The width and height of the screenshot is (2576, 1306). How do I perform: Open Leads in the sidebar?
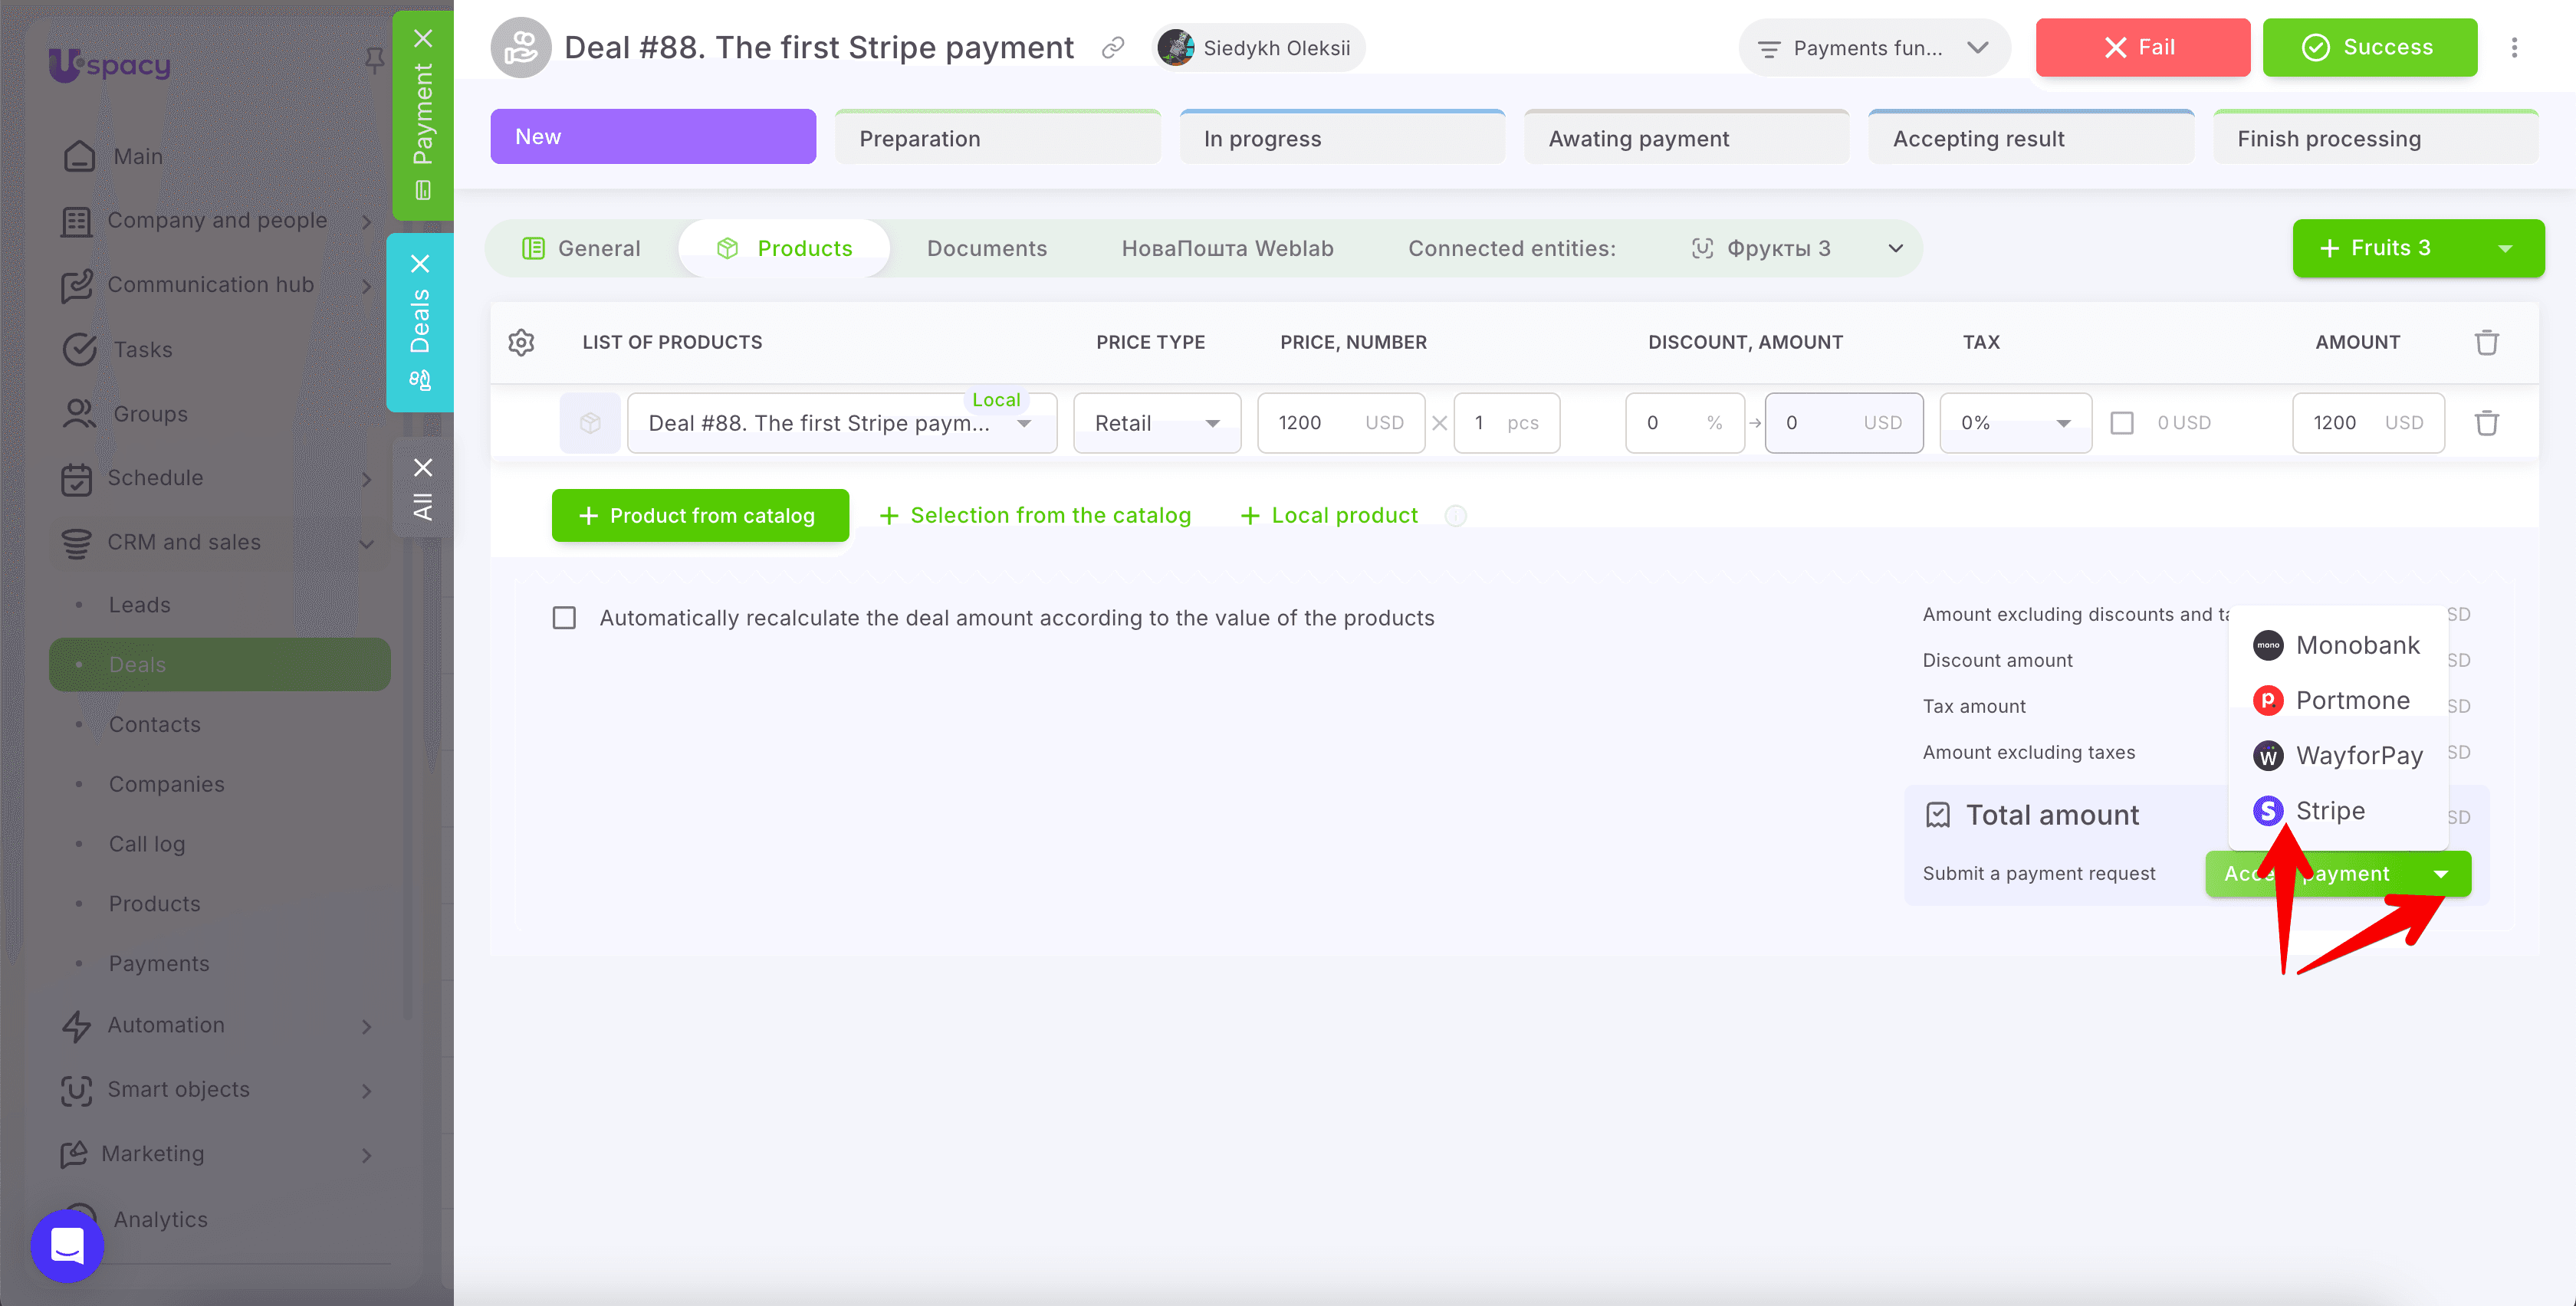pos(139,605)
